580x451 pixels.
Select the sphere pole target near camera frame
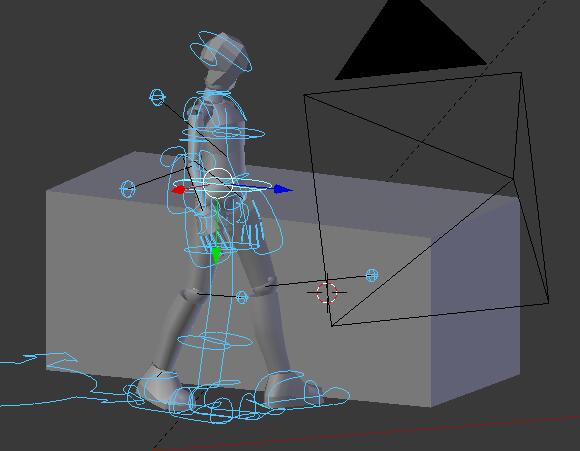372,275
